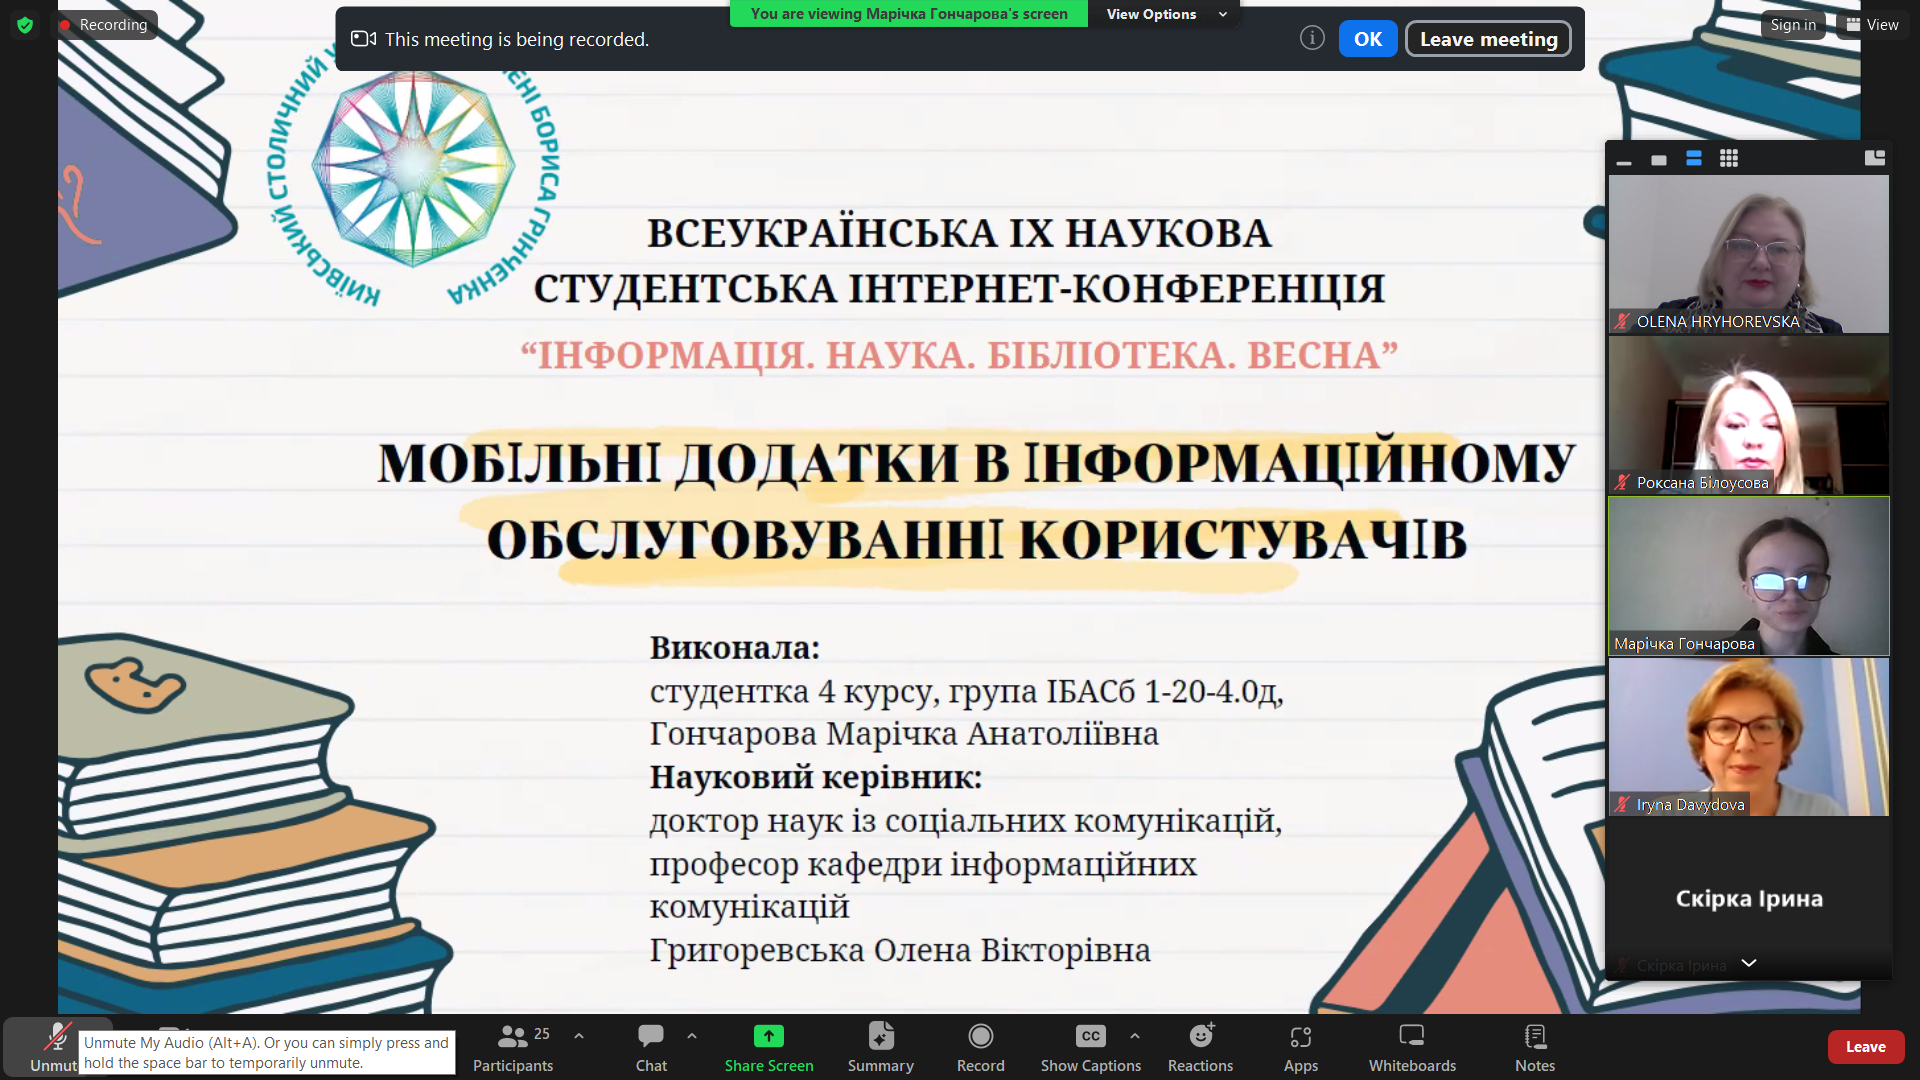Open the Reactions menu
Image resolution: width=1920 pixels, height=1080 pixels.
(1200, 1047)
